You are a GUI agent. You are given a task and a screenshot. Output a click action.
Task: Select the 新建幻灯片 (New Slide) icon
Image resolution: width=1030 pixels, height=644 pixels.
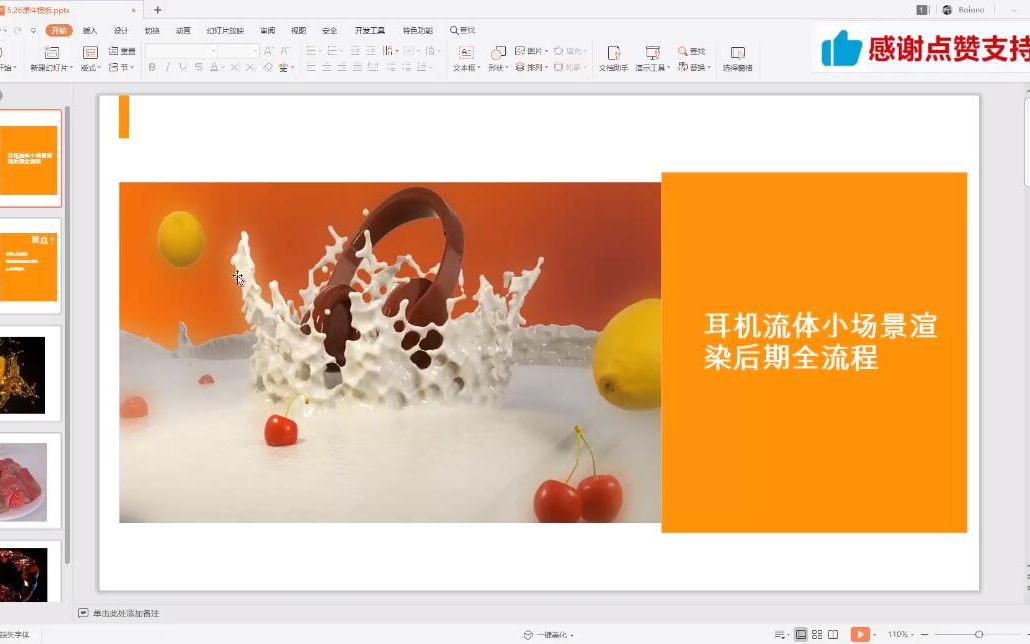pyautogui.click(x=50, y=52)
